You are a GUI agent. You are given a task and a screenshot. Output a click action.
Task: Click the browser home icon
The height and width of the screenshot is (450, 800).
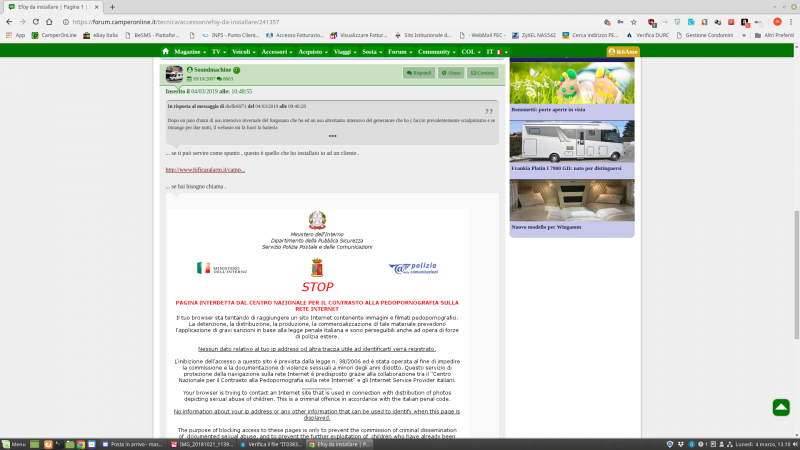(x=49, y=22)
